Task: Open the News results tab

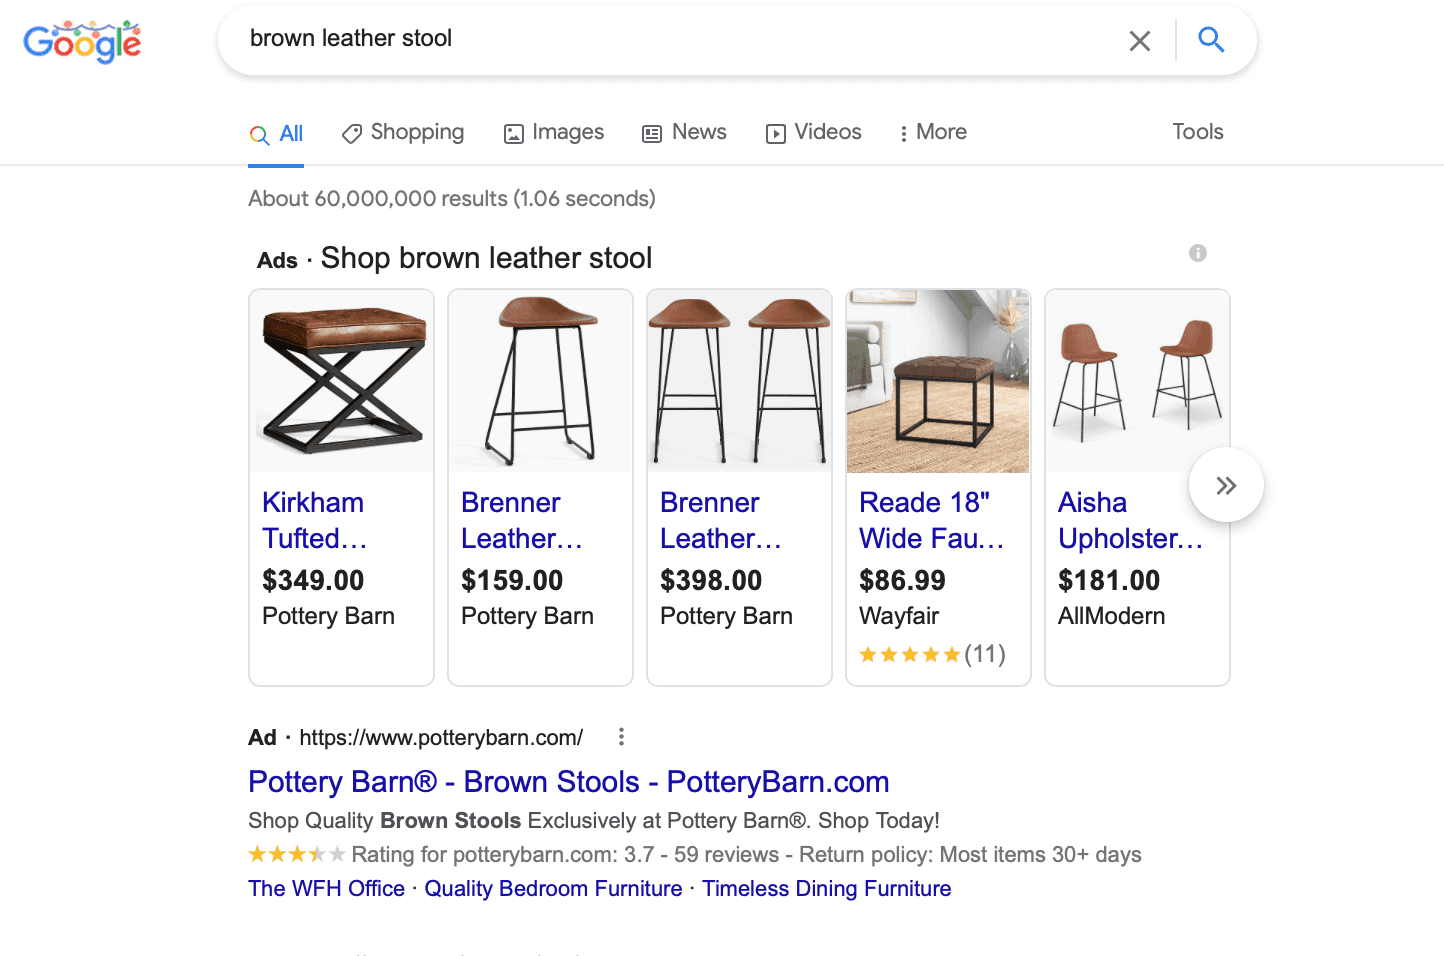Action: point(685,133)
